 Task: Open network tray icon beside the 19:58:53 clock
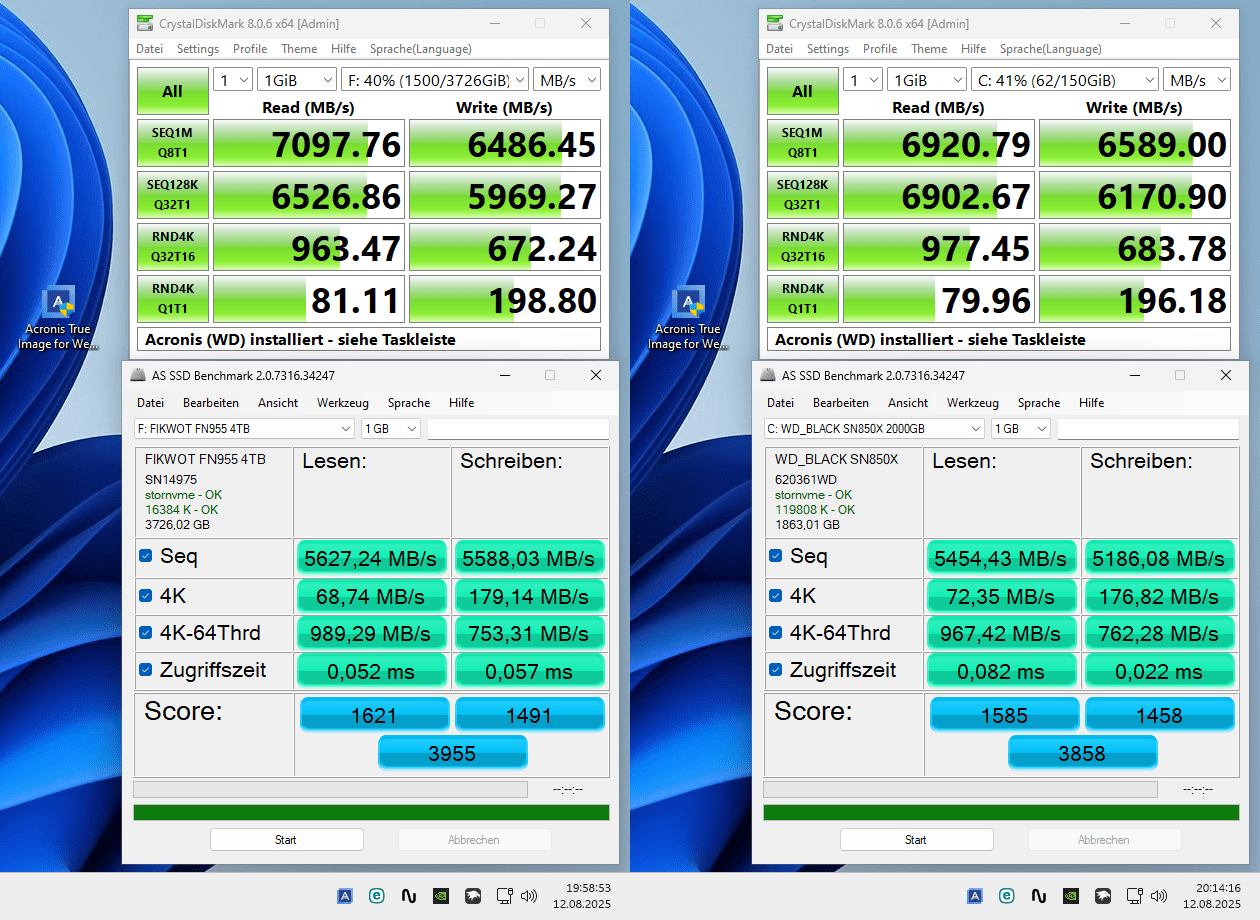(504, 896)
